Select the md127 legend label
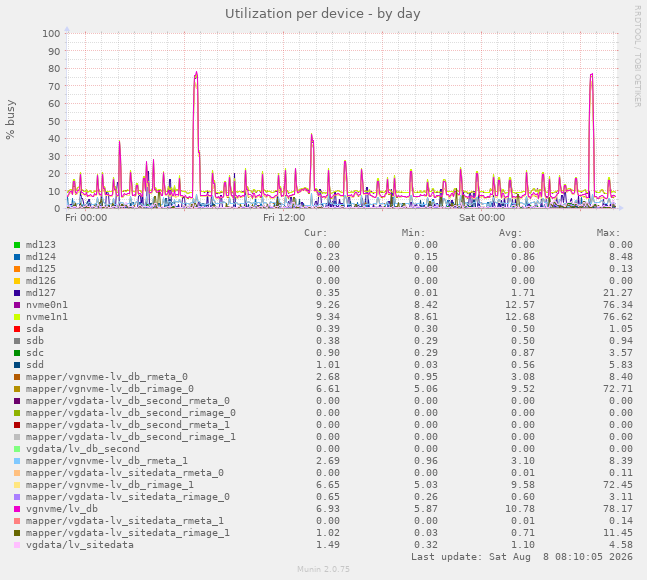The width and height of the screenshot is (647, 580). point(41,293)
